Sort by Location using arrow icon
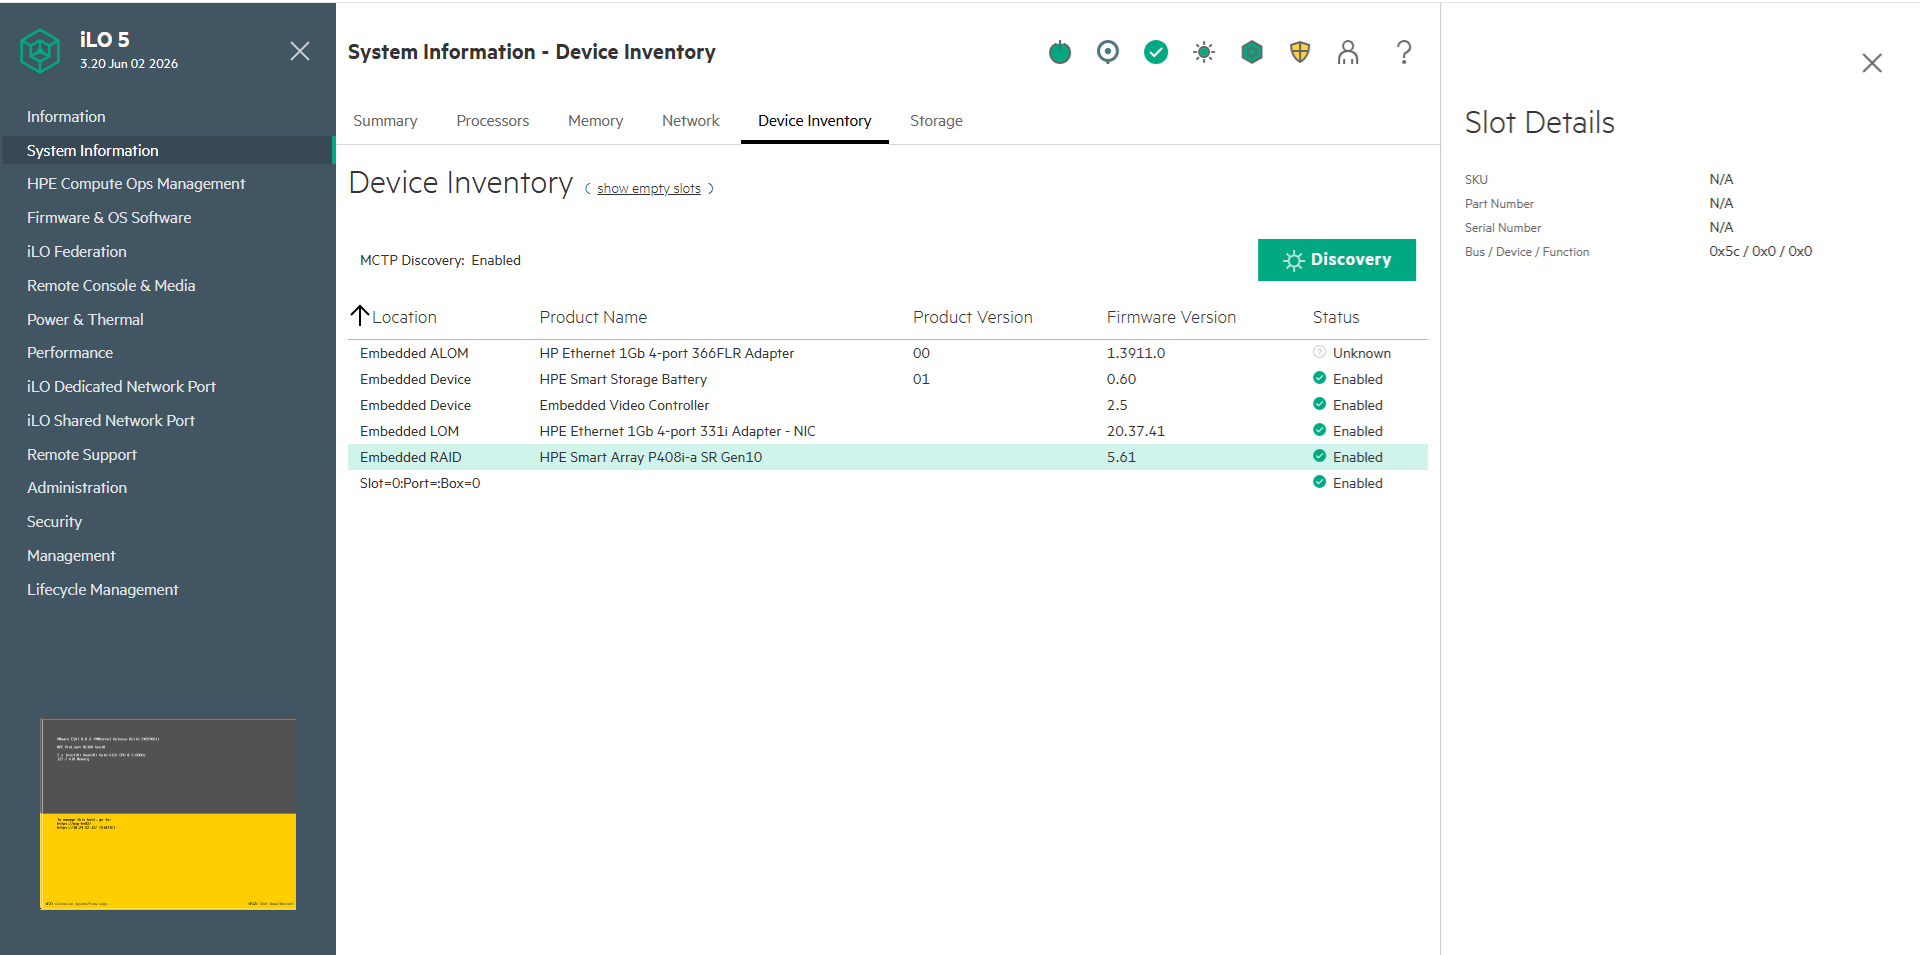This screenshot has width=1920, height=955. 360,316
